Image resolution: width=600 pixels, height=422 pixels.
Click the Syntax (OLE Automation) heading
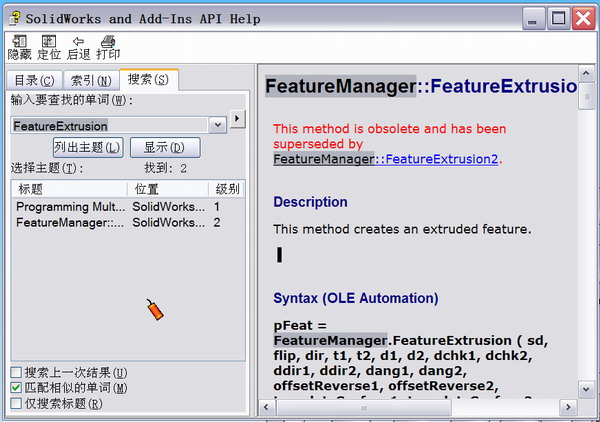[x=356, y=298]
